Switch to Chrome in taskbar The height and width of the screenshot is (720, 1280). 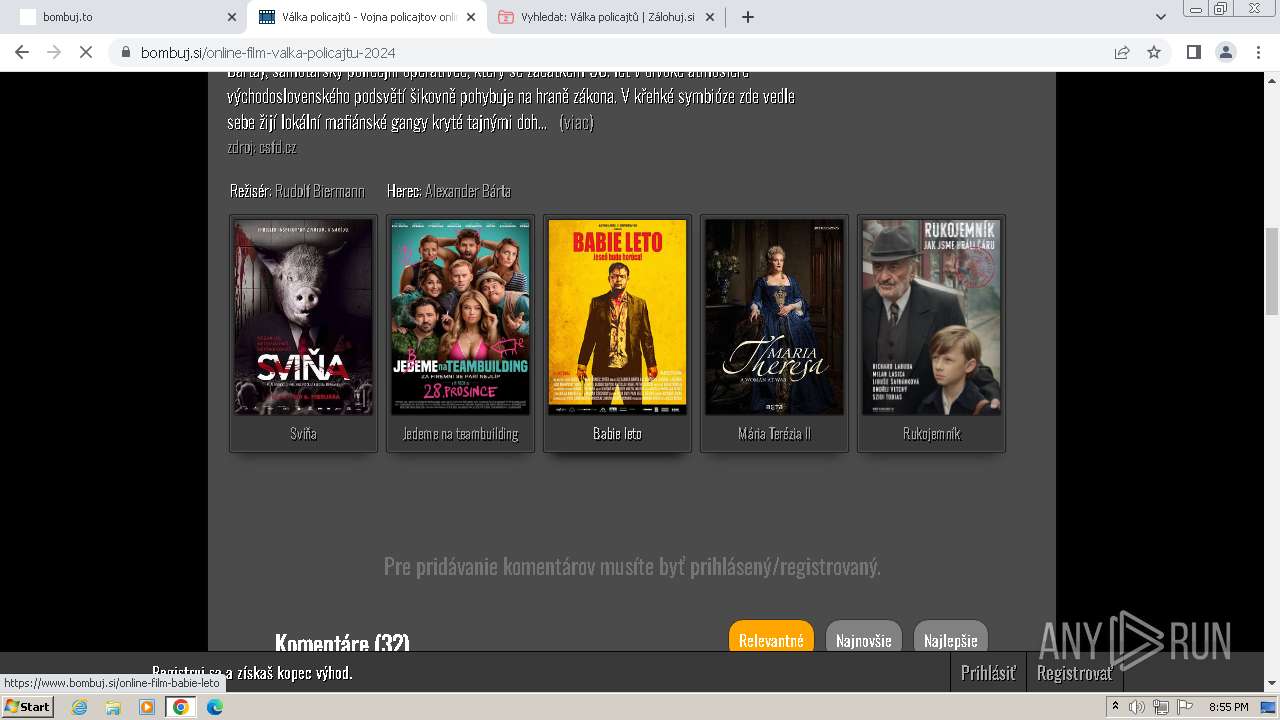(x=181, y=707)
